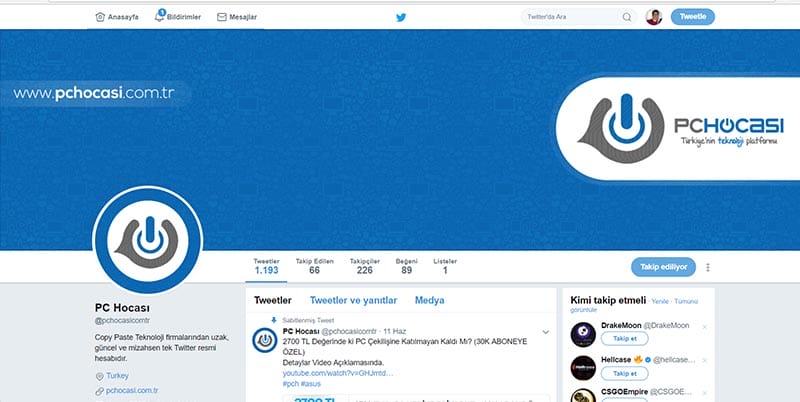Click DrakeMoon's avatar in suggestions
The width and height of the screenshot is (800, 402).
(x=583, y=333)
